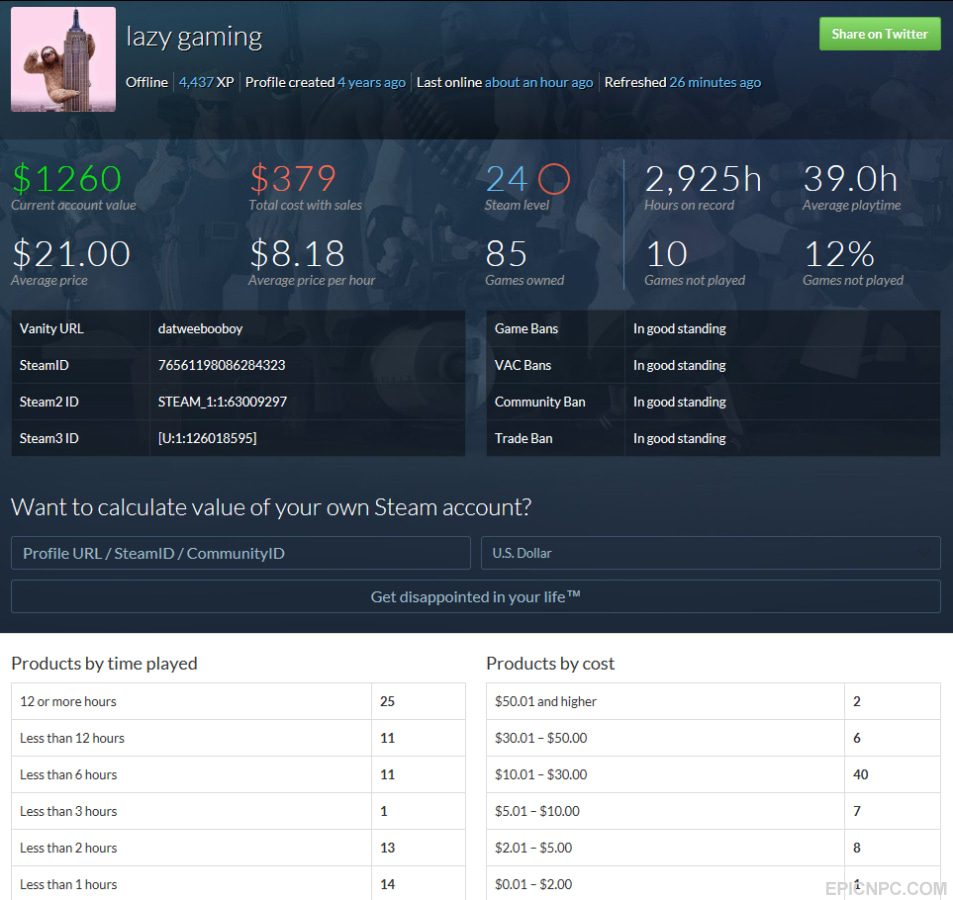Click the VAC Bans status row
Image resolution: width=953 pixels, height=900 pixels.
pos(714,365)
